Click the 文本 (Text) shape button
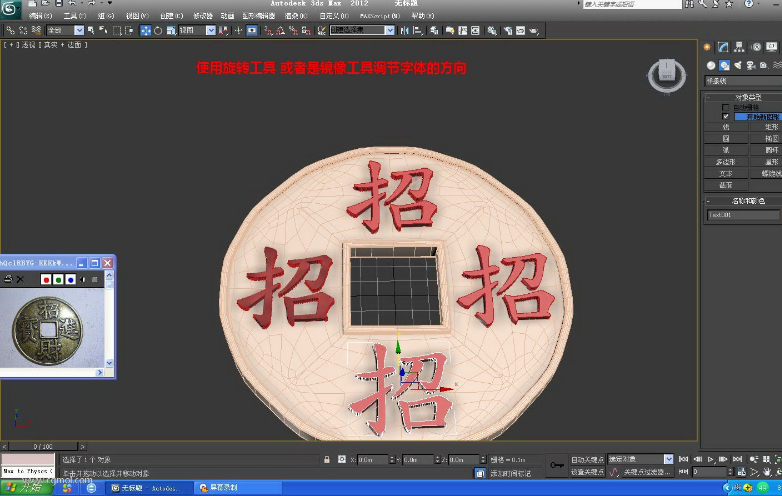This screenshot has width=782, height=496. [x=726, y=173]
